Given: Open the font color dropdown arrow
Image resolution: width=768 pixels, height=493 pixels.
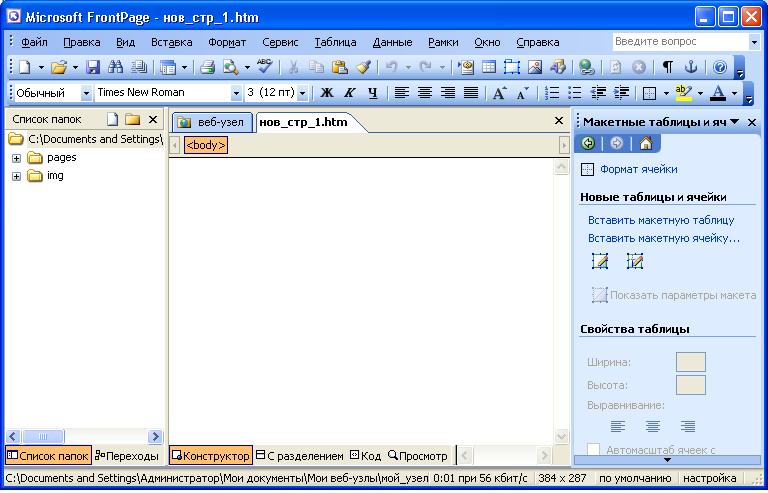Looking at the screenshot, I should (x=734, y=93).
